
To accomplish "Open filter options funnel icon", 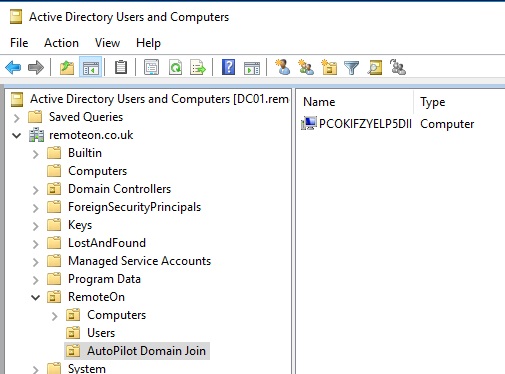I will [x=351, y=68].
